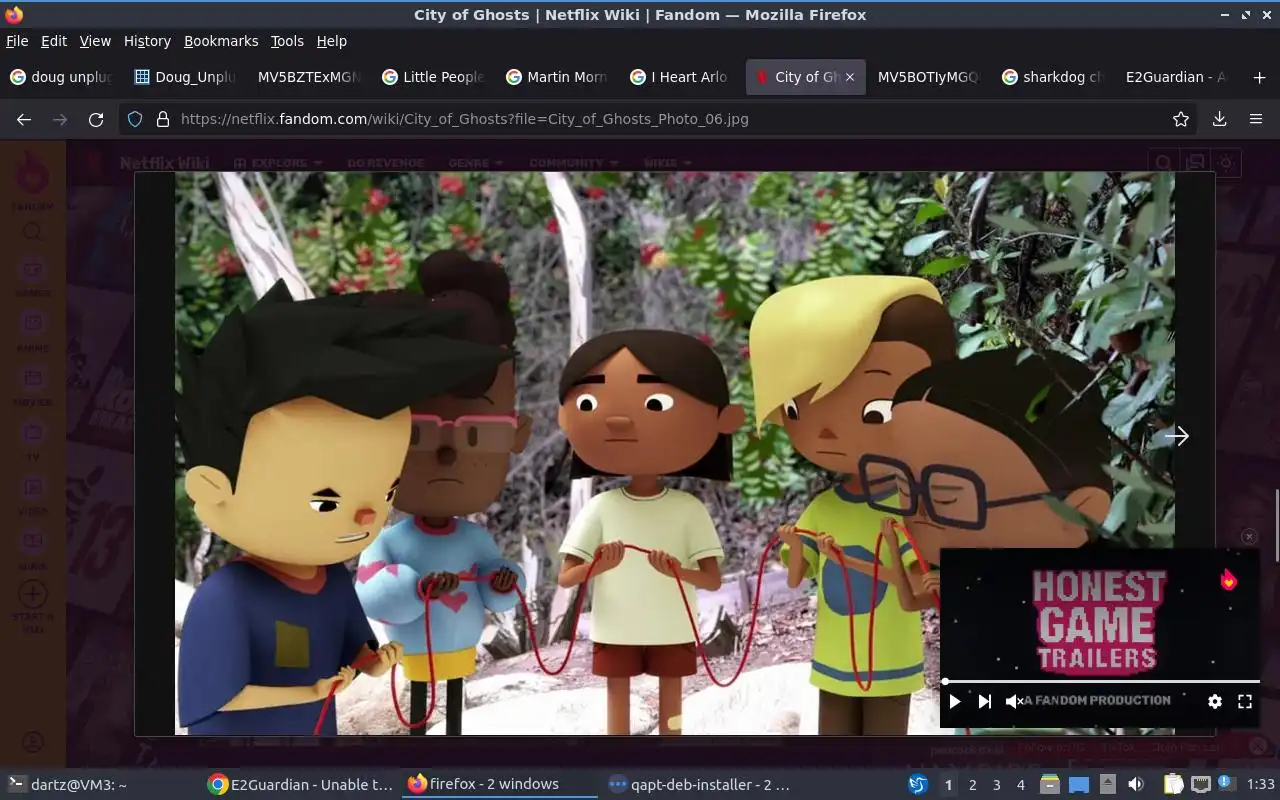The height and width of the screenshot is (800, 1280).
Task: Open the Help menu
Action: [332, 41]
